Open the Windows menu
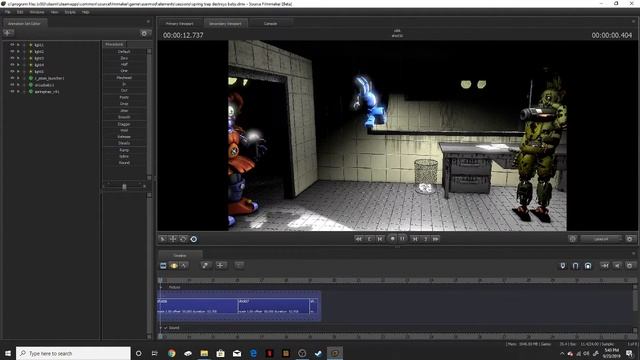 (x=37, y=12)
